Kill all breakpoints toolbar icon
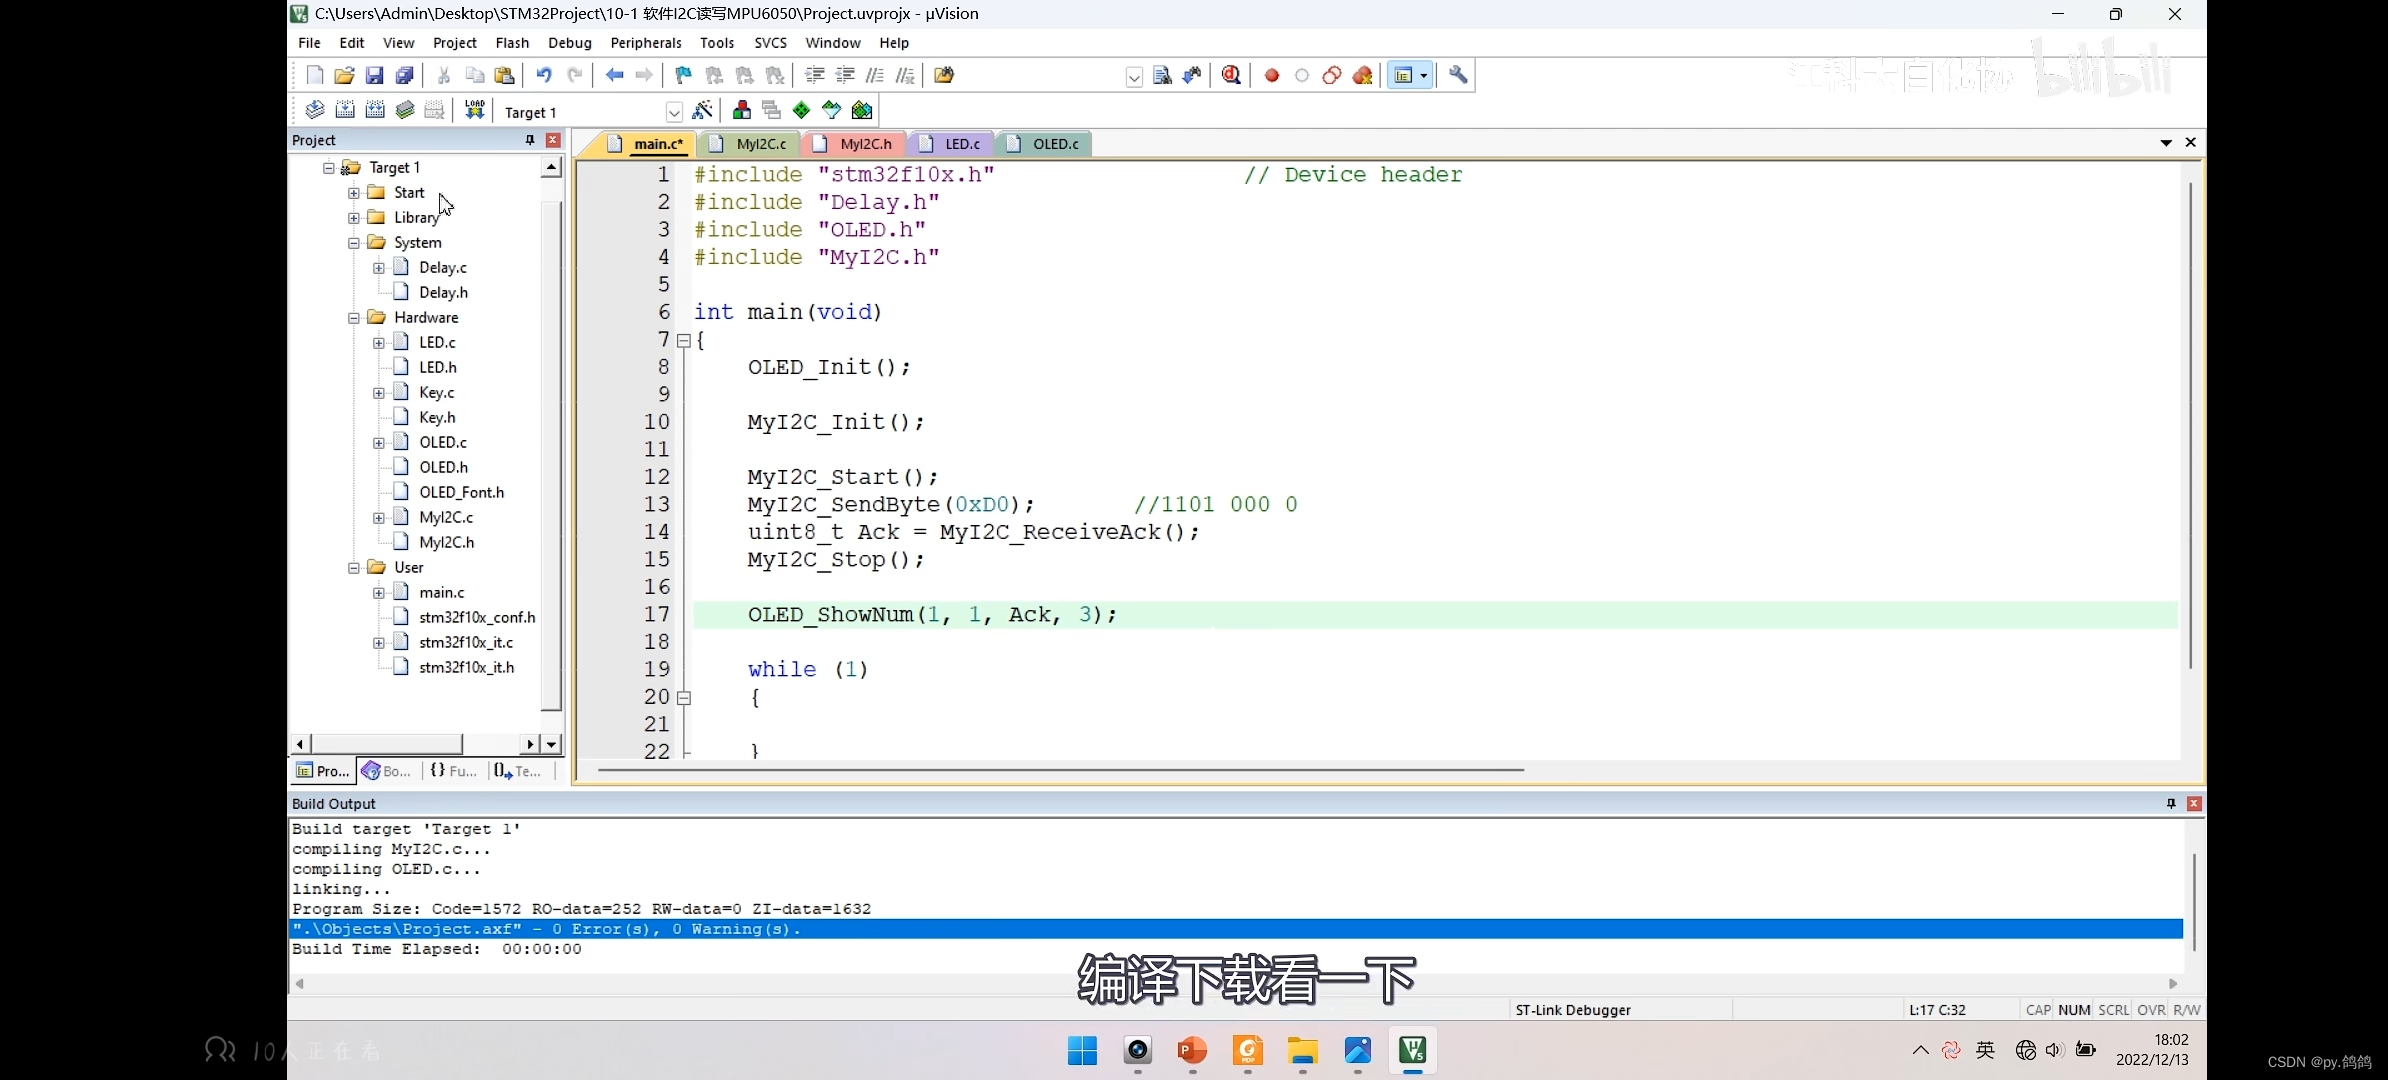Screen dimensions: 2388x1080 (x=1362, y=75)
